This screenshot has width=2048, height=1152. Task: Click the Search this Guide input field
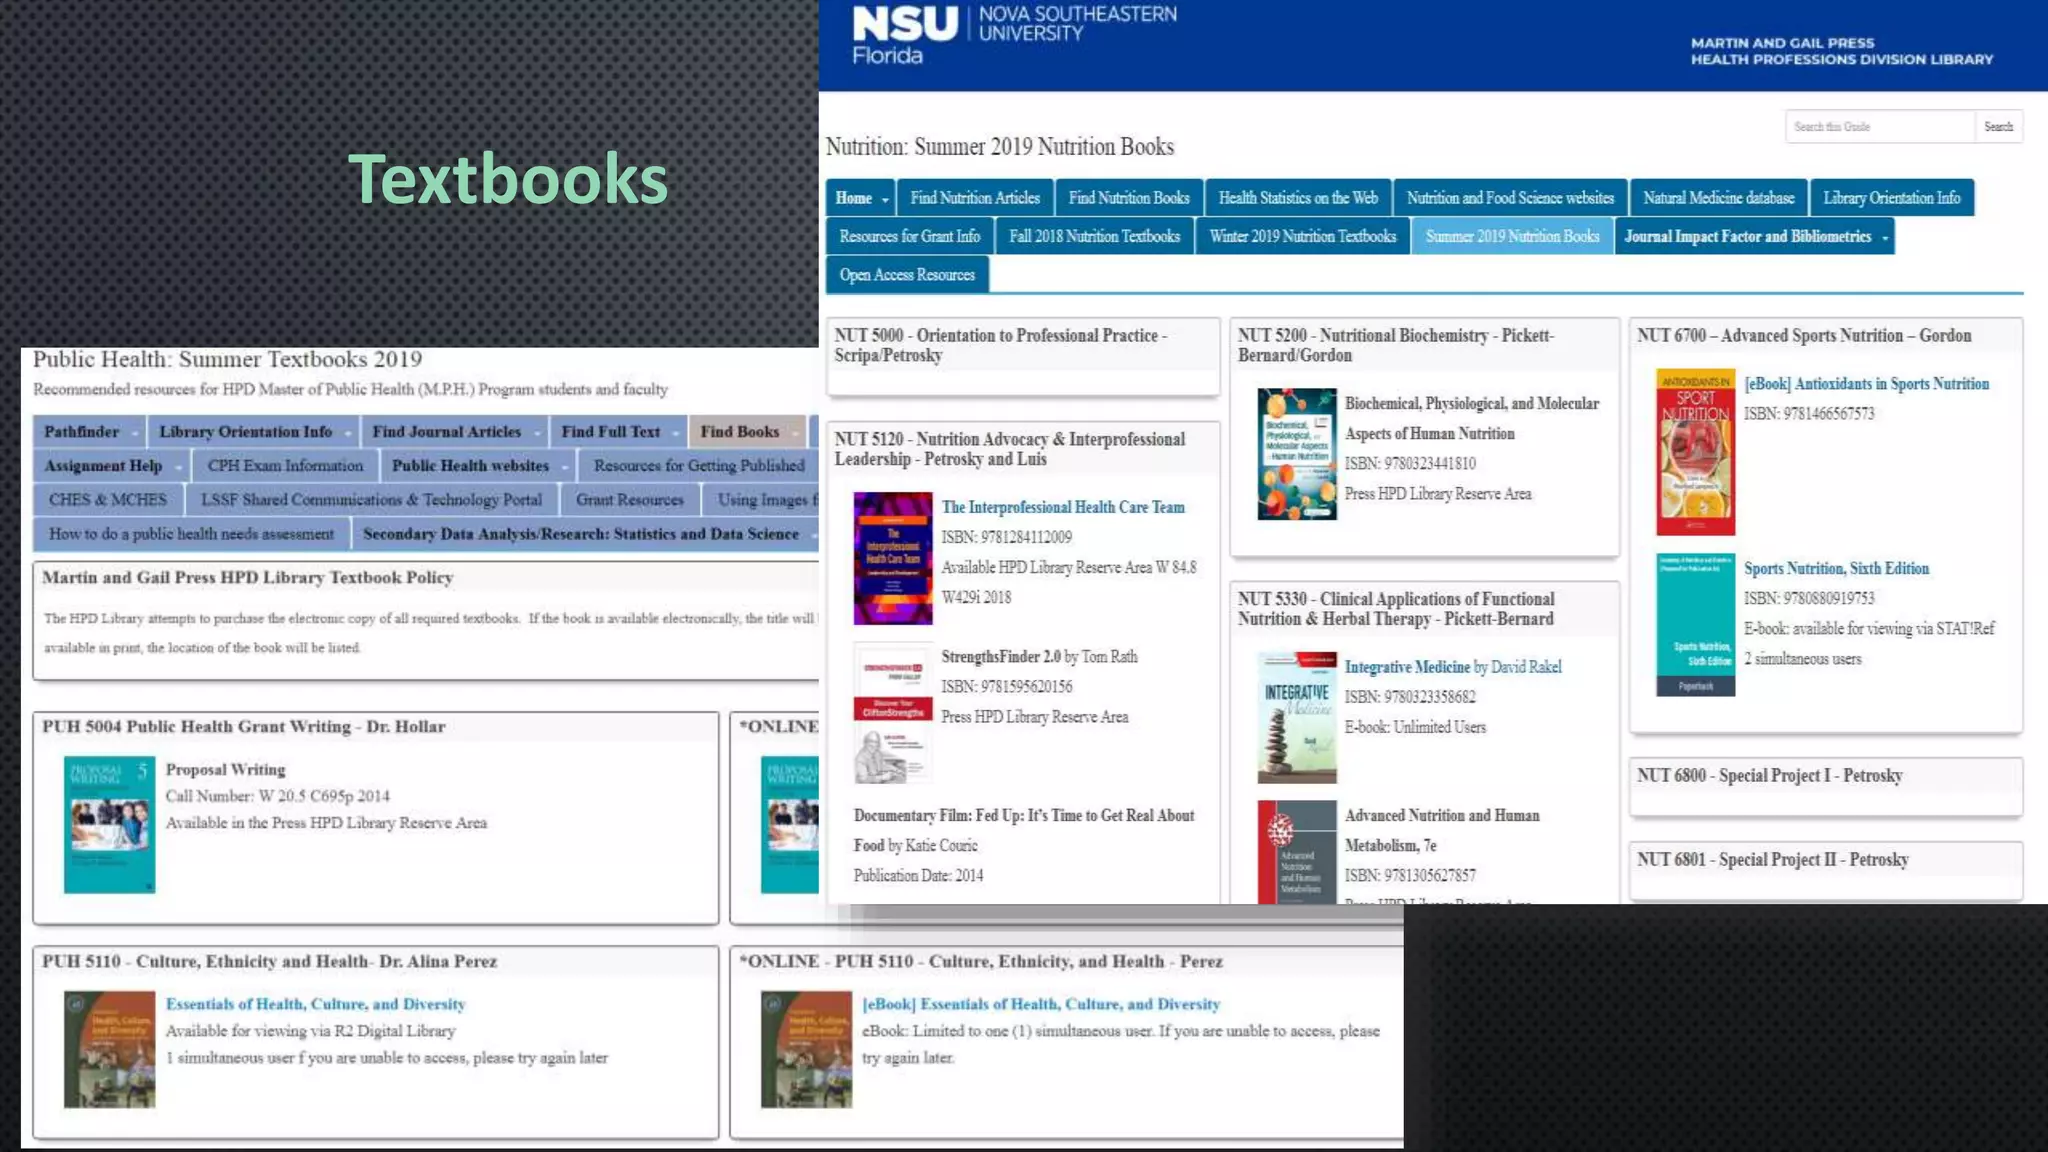click(1879, 127)
